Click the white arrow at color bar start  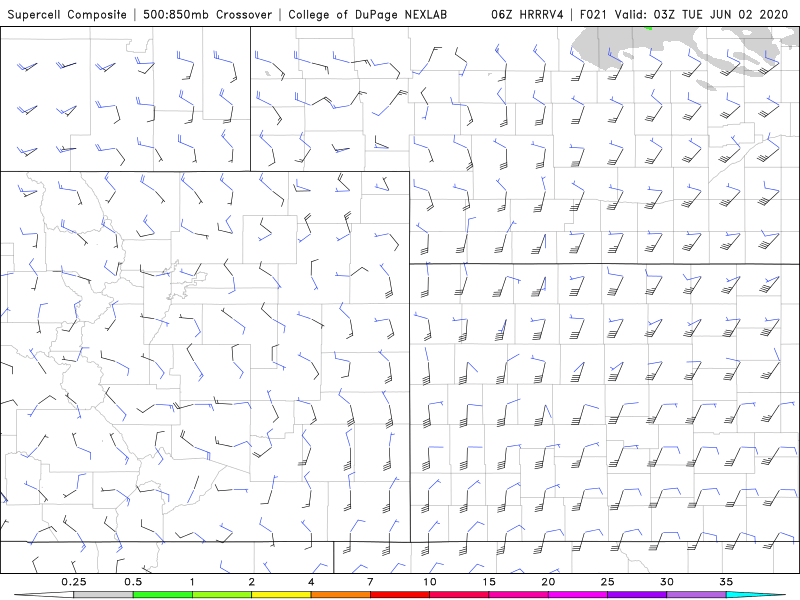(44, 595)
